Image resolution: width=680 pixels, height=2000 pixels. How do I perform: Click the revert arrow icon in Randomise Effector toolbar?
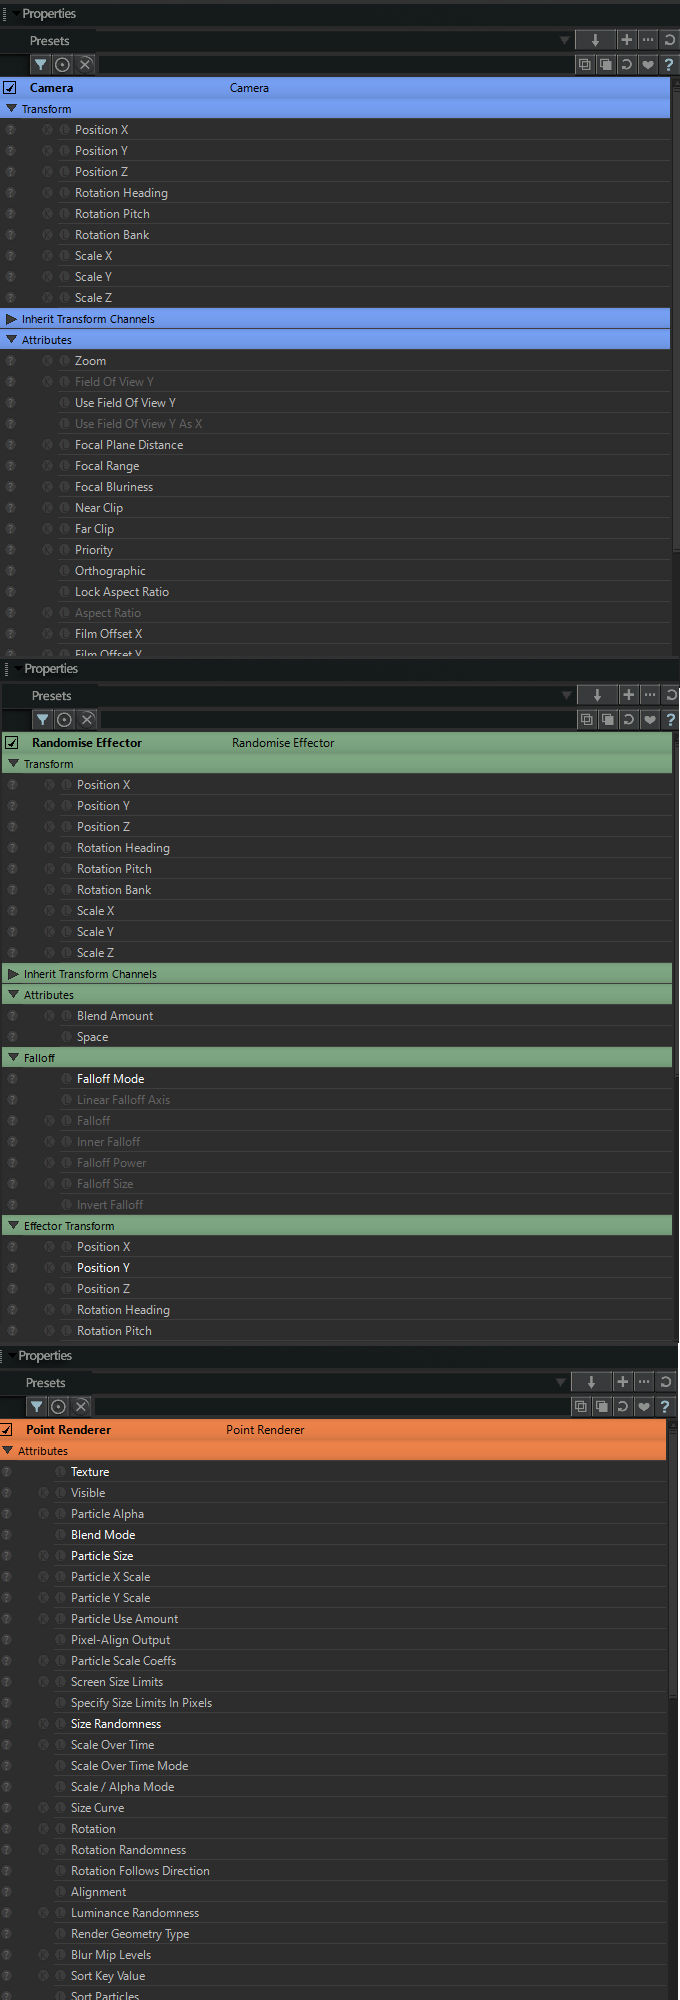pyautogui.click(x=628, y=719)
